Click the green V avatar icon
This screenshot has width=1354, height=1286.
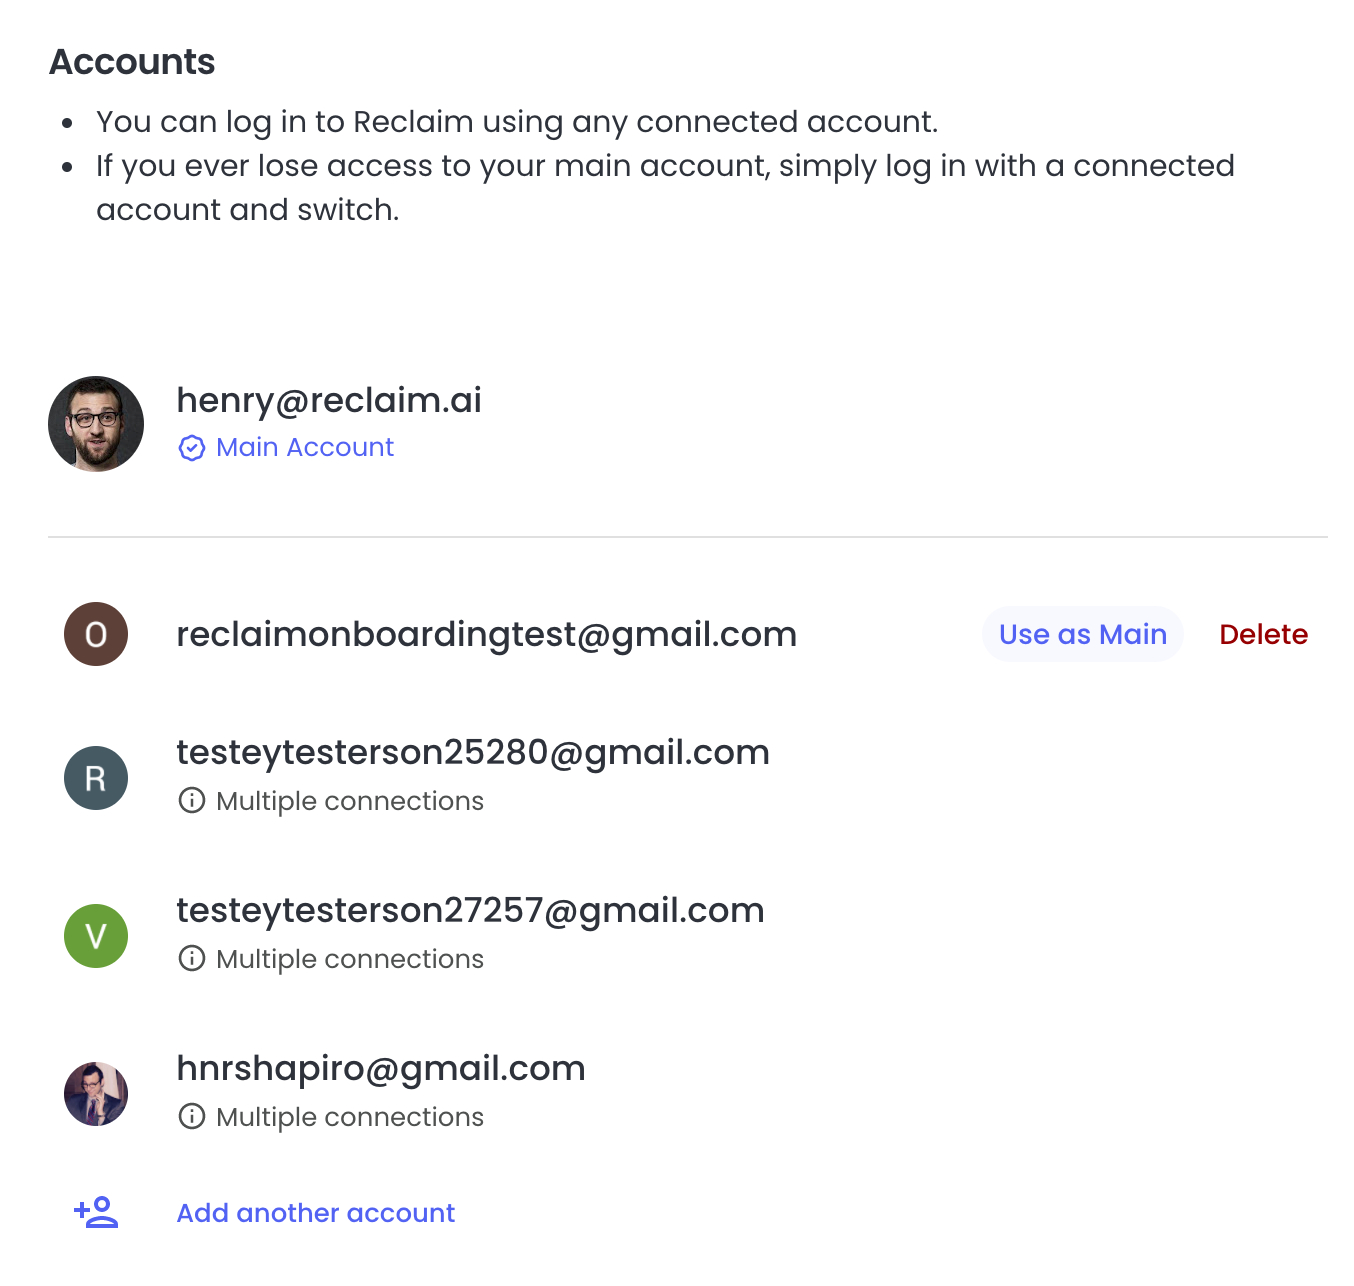click(96, 936)
